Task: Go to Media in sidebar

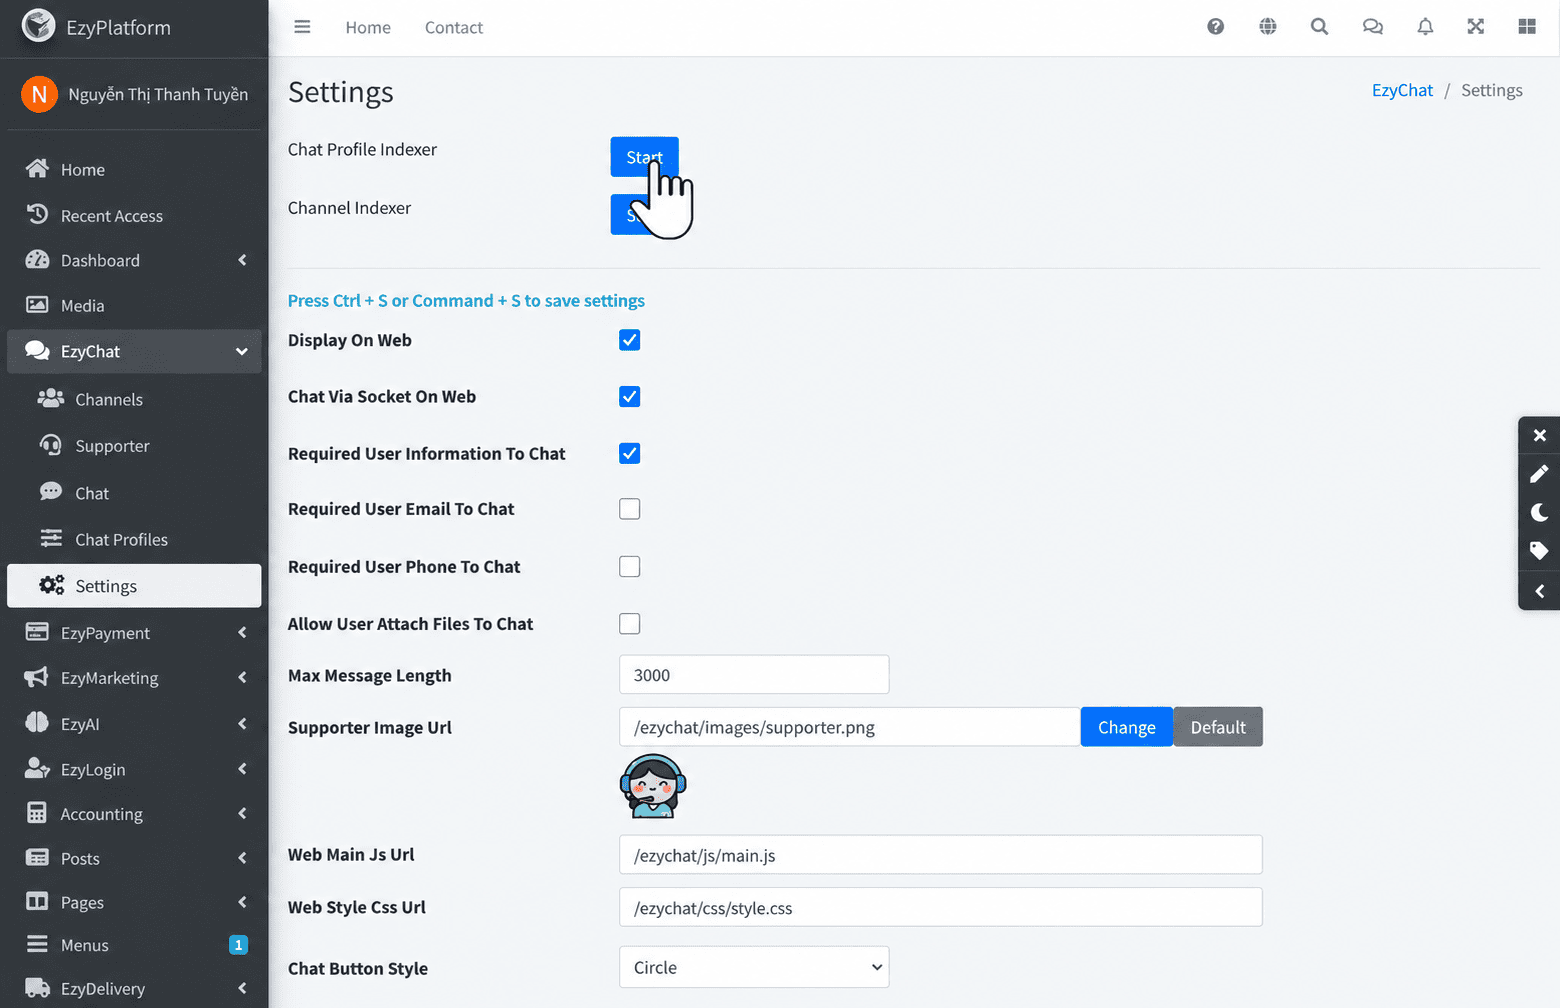Action: pyautogui.click(x=134, y=305)
